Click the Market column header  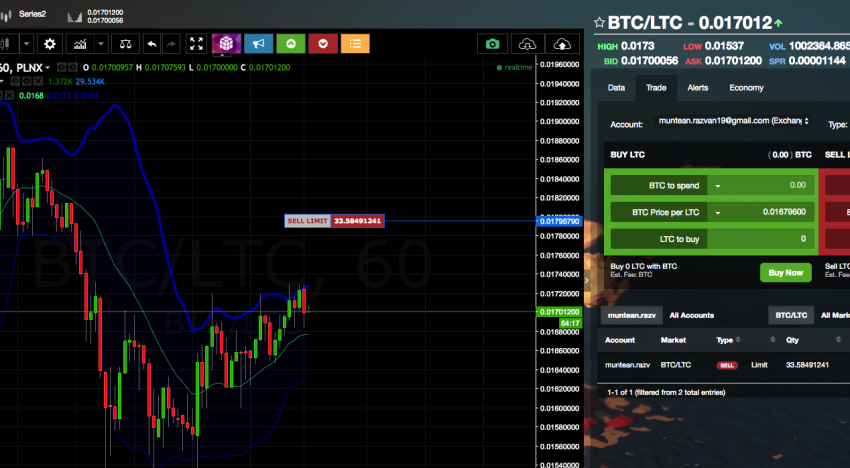tap(673, 340)
